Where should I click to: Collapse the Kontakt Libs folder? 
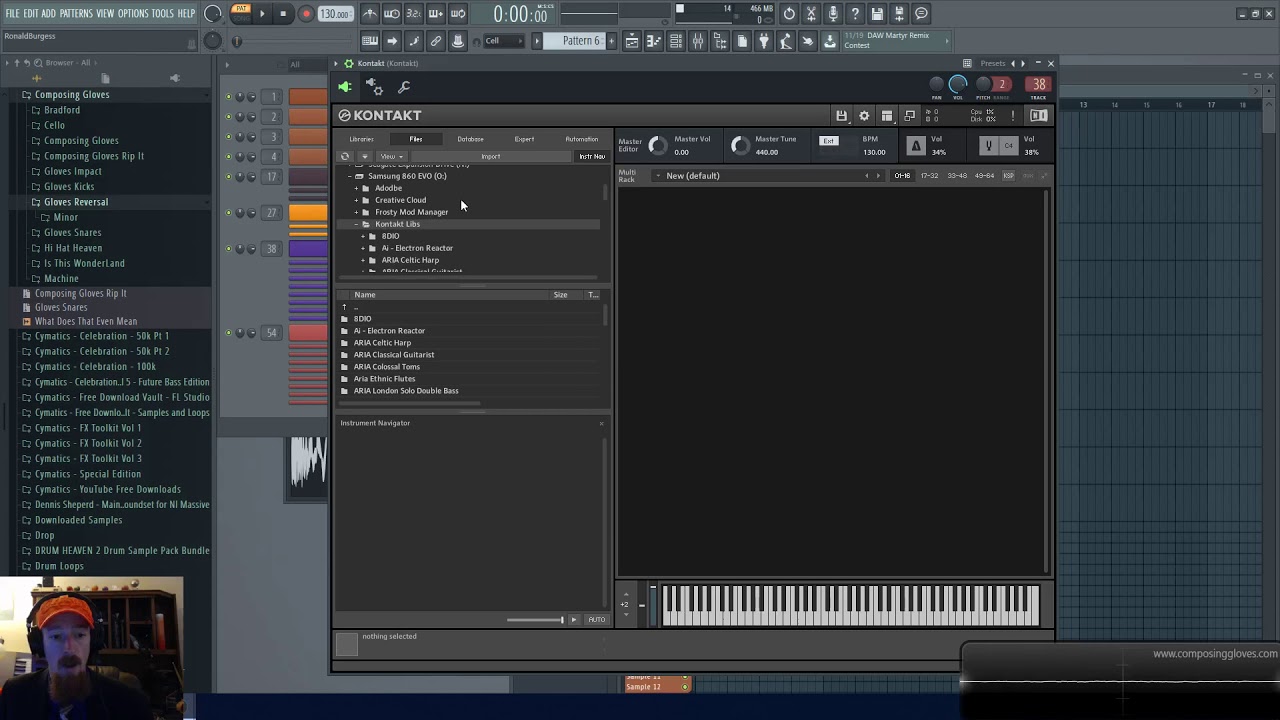[x=356, y=224]
